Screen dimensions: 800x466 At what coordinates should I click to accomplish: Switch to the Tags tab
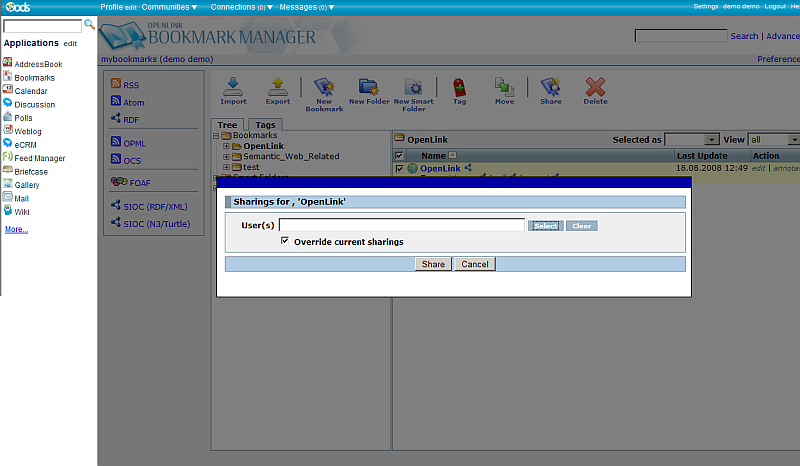(265, 125)
